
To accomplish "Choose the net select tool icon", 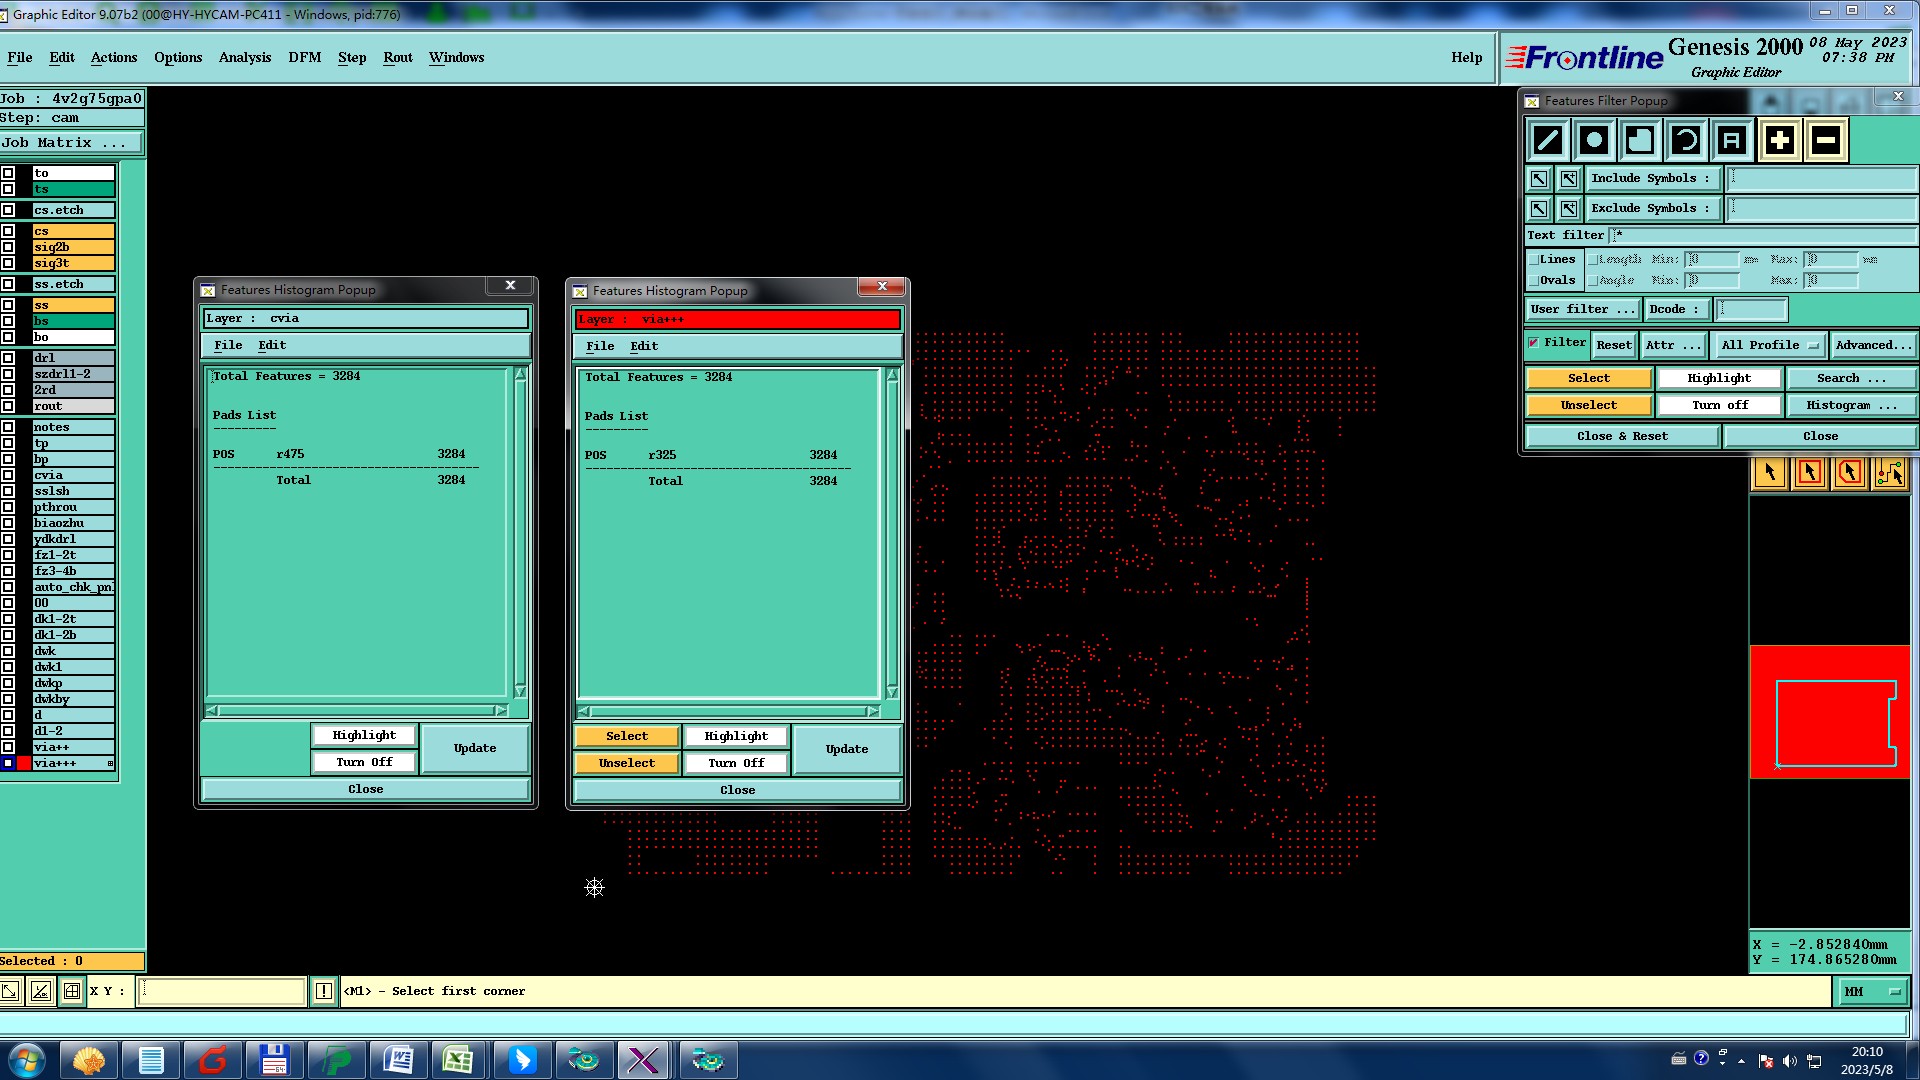I will [1890, 472].
